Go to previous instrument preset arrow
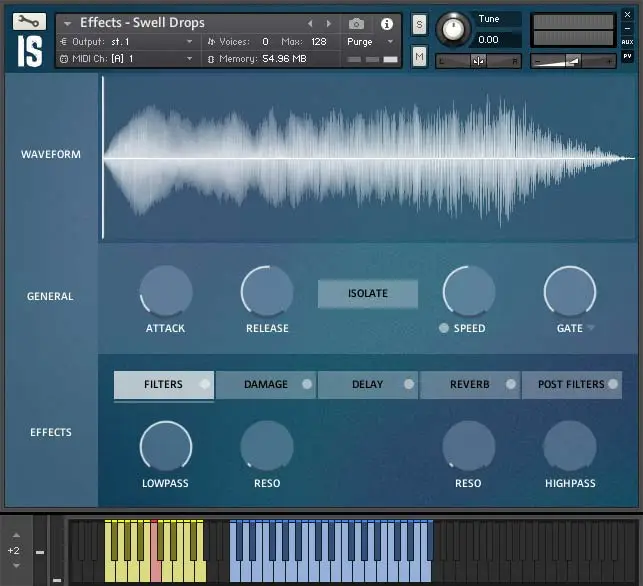The width and height of the screenshot is (643, 586). coord(310,23)
